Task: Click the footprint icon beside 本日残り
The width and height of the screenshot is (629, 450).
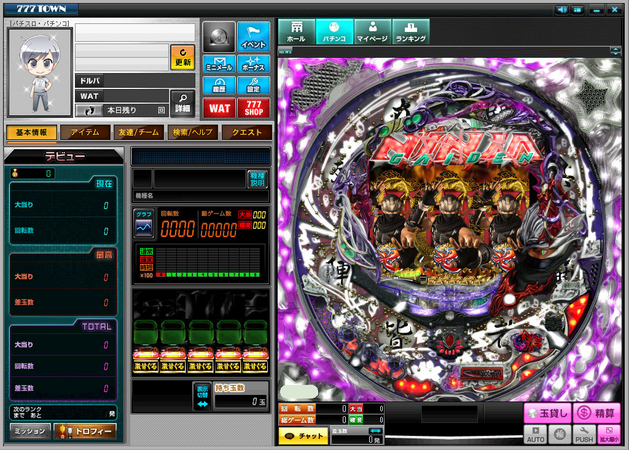Action: tap(87, 110)
